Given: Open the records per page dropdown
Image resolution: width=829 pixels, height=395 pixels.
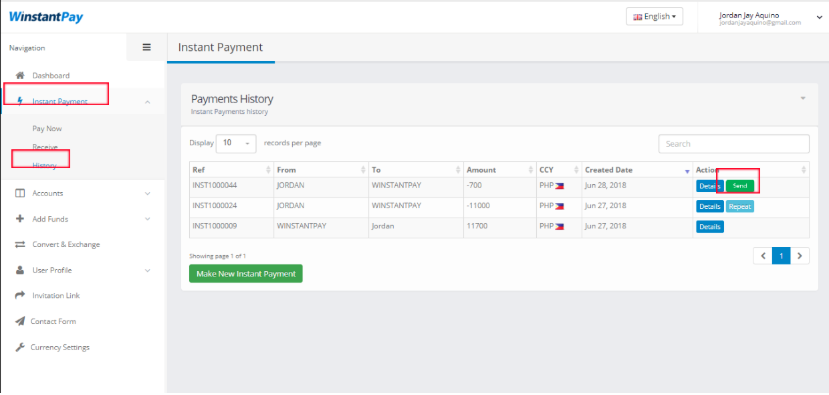Looking at the screenshot, I should click(236, 143).
